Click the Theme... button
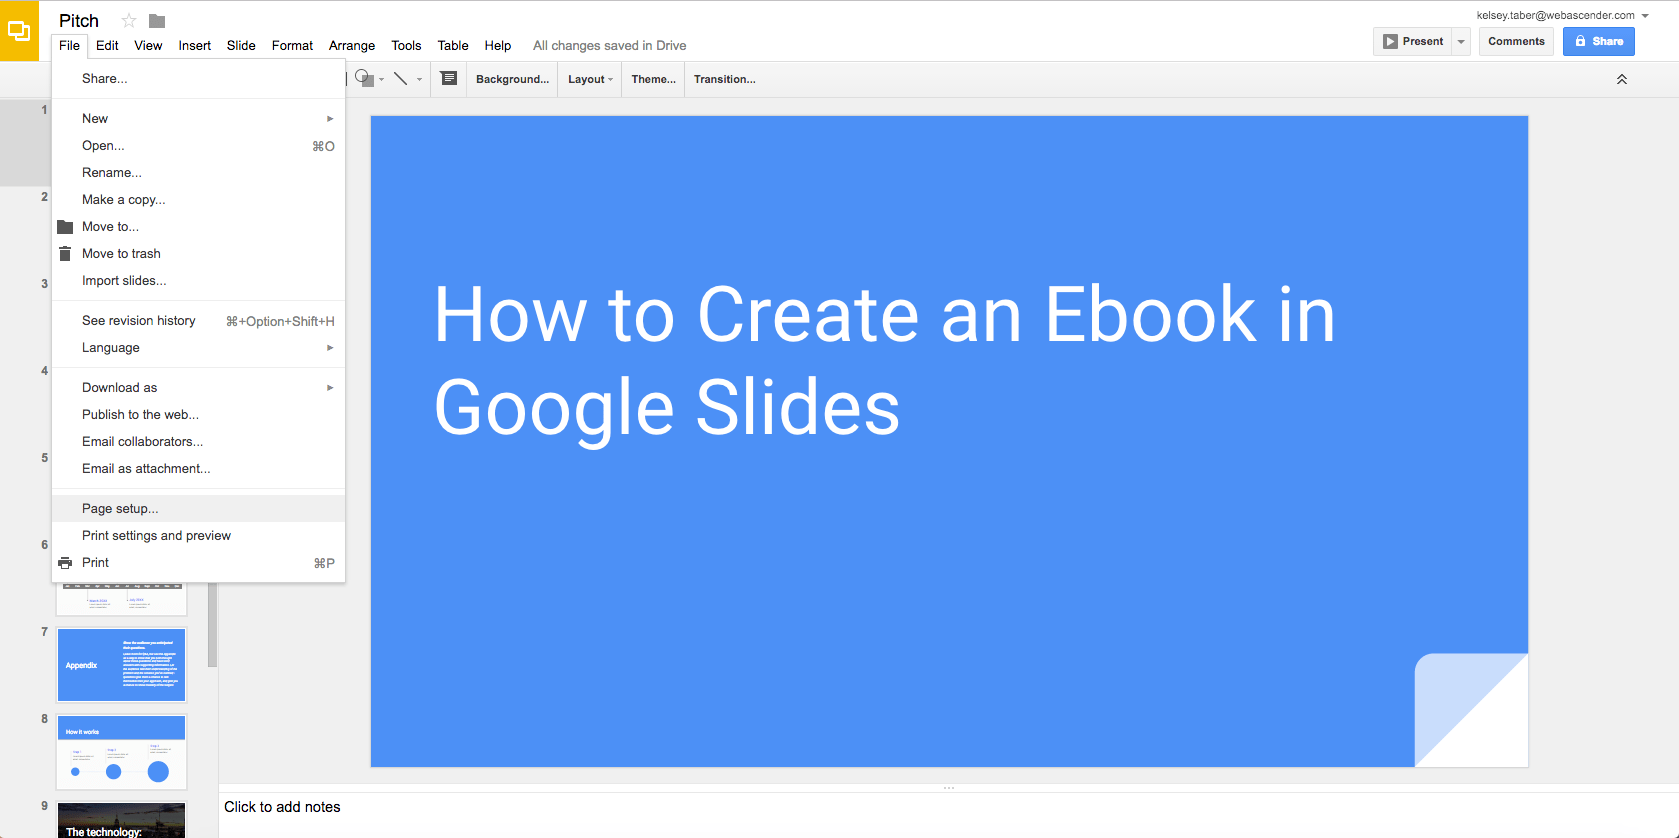 click(653, 79)
